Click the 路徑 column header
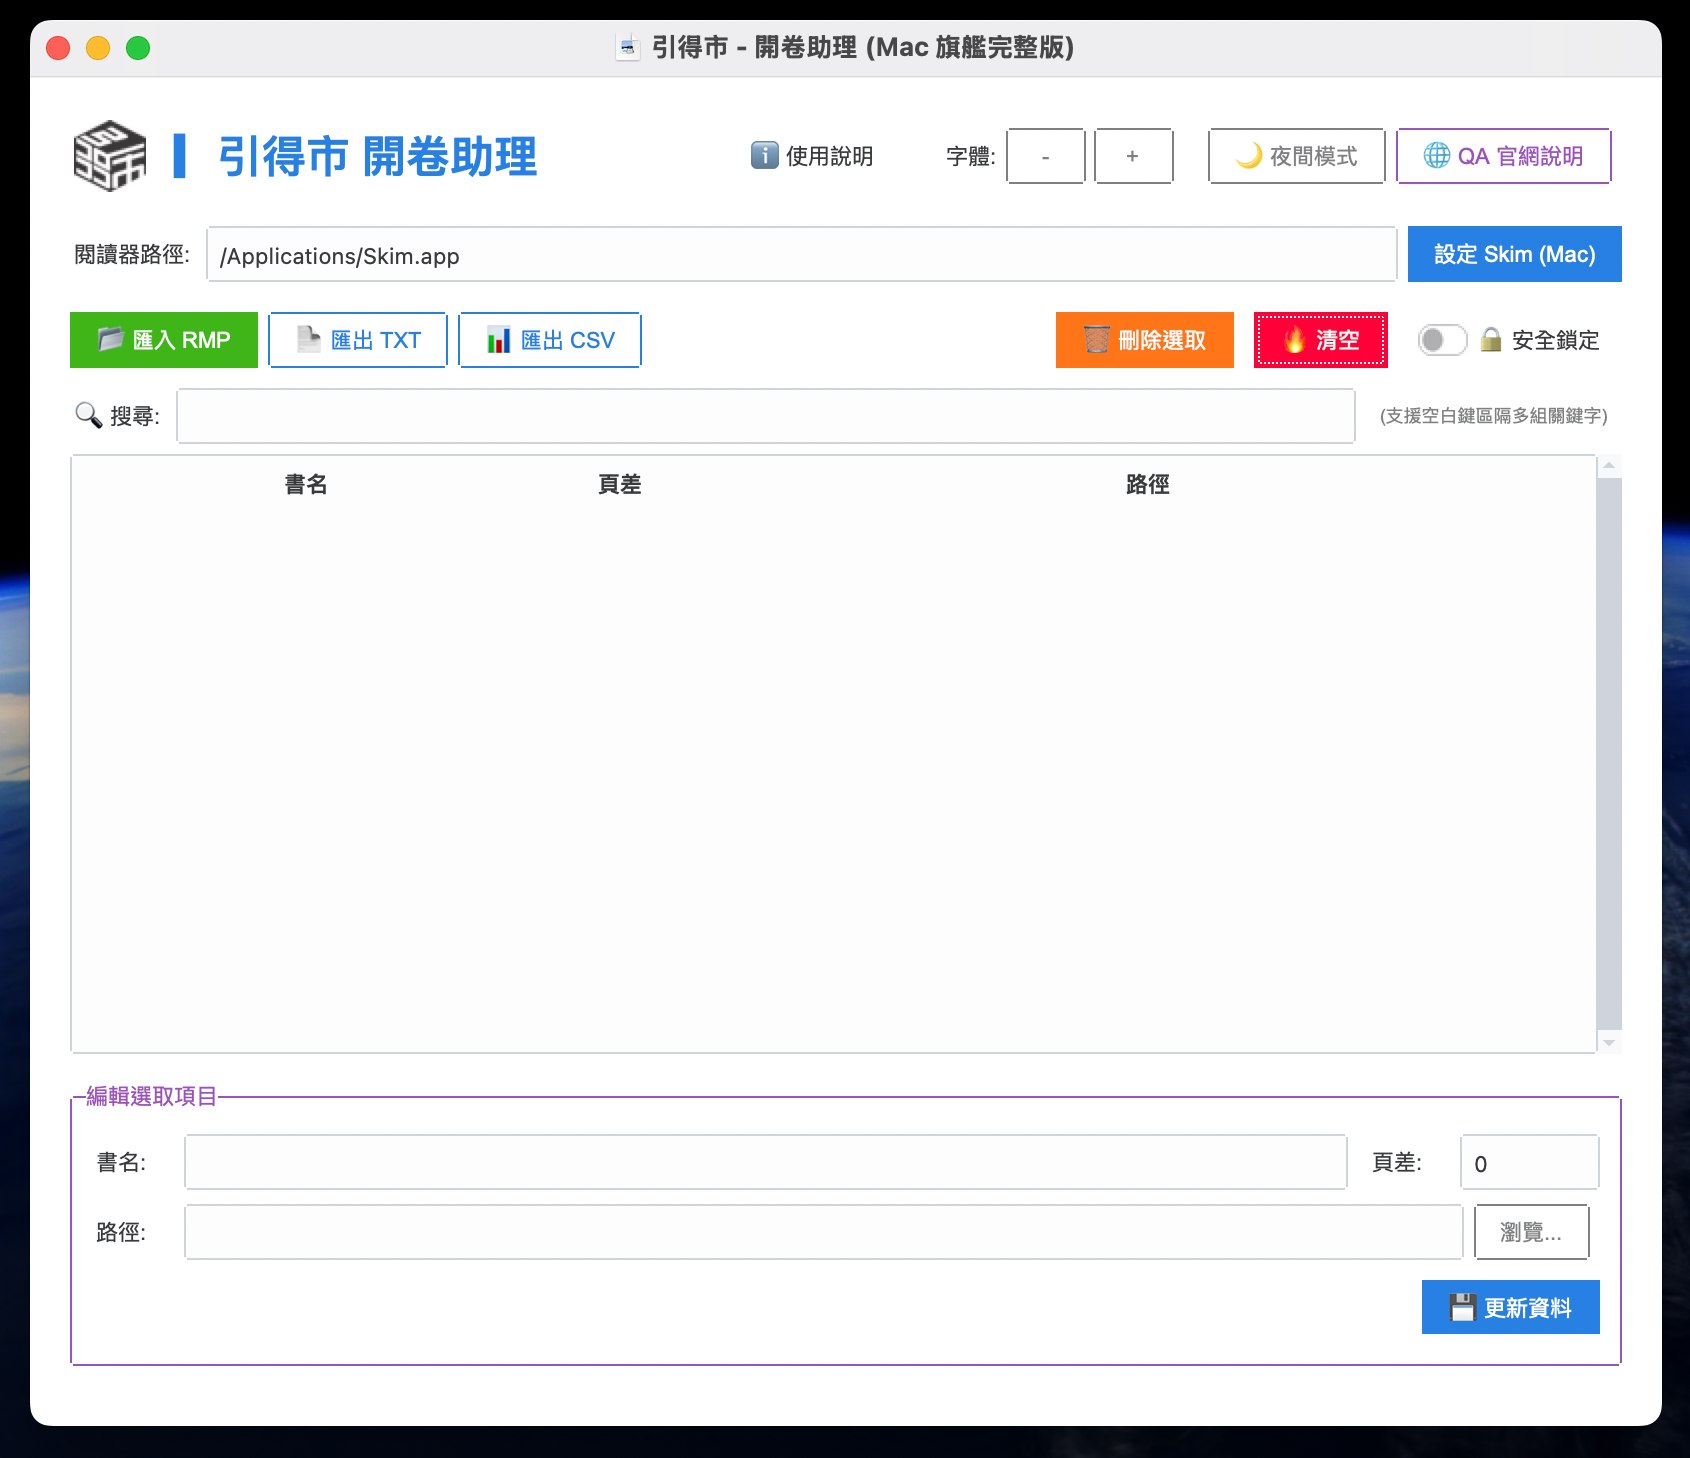The image size is (1690, 1458). pyautogui.click(x=1147, y=485)
